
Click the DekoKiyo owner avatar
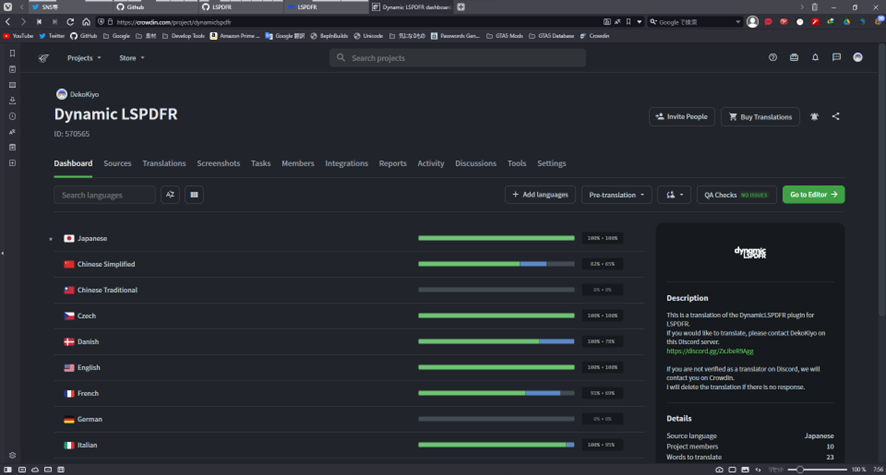point(62,94)
